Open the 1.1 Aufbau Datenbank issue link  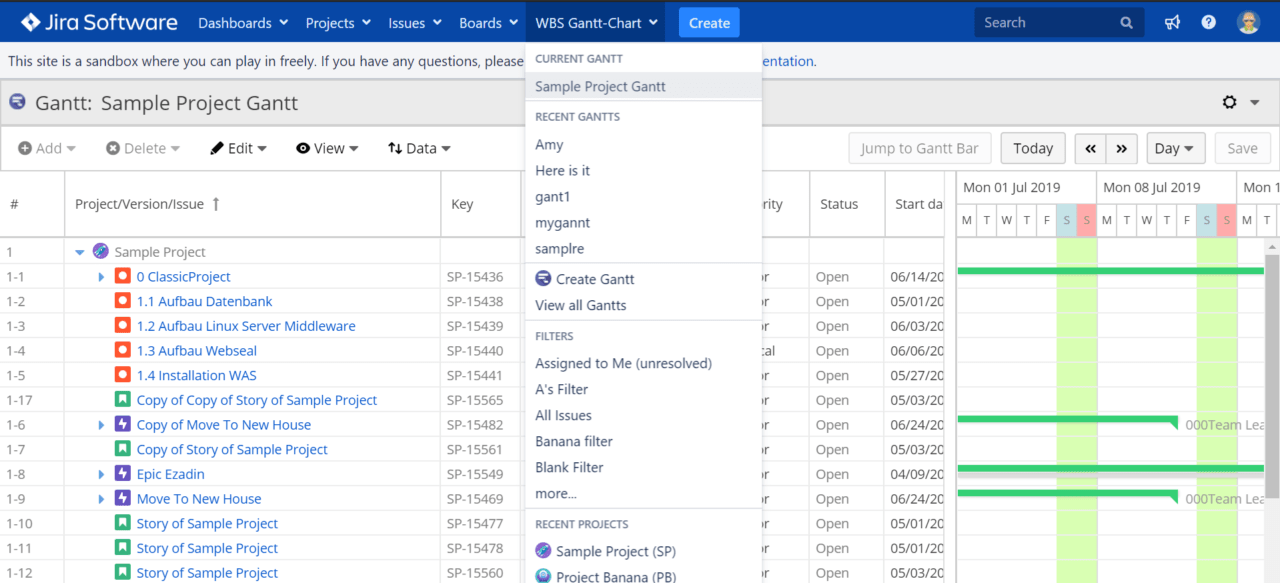(204, 301)
